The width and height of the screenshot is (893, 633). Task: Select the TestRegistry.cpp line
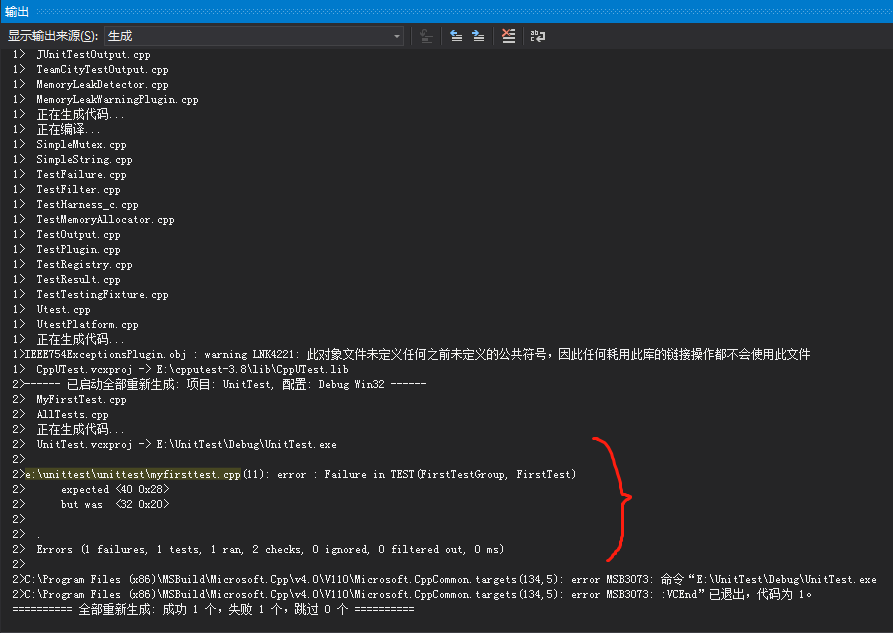[72, 264]
